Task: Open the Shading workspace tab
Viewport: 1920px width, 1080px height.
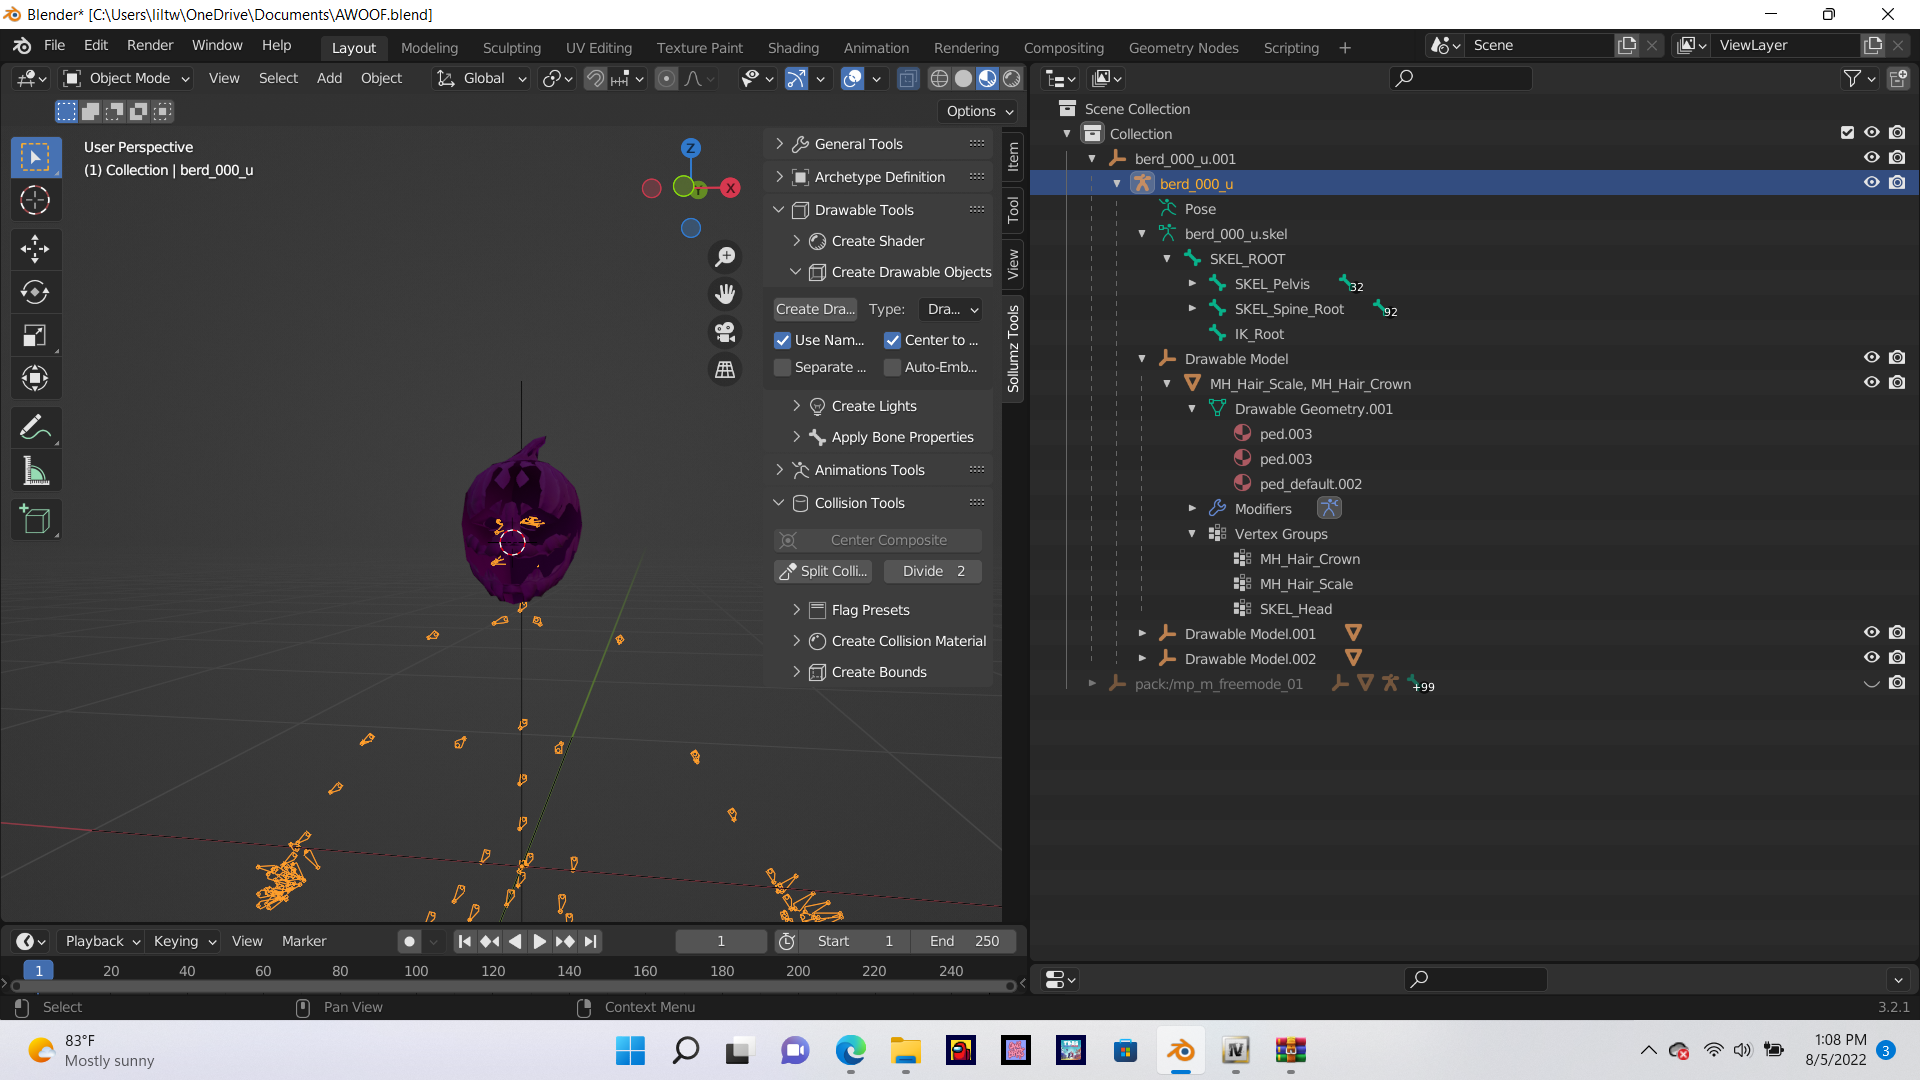Action: [x=792, y=47]
